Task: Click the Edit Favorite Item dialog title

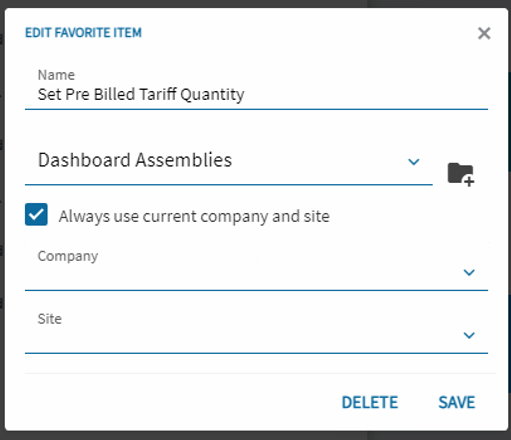Action: [x=83, y=33]
